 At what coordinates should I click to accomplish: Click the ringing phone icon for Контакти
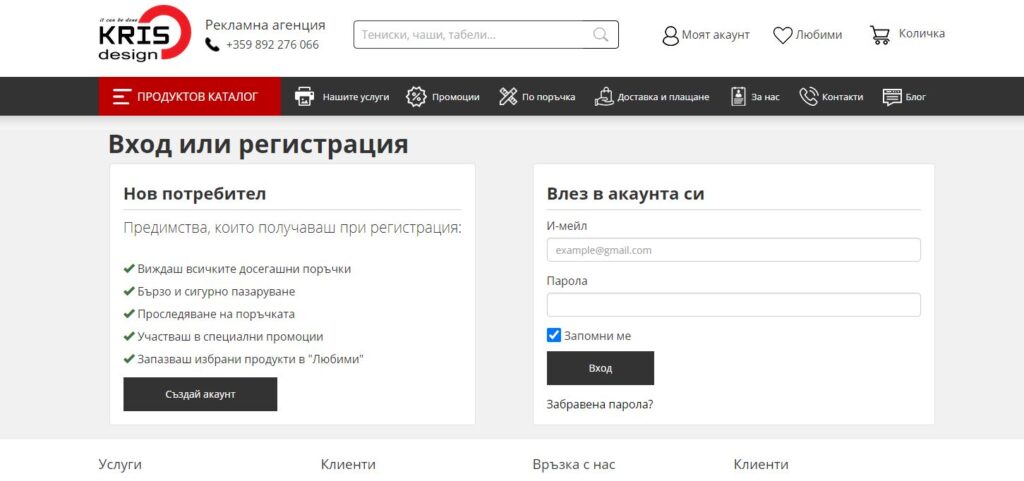point(808,97)
